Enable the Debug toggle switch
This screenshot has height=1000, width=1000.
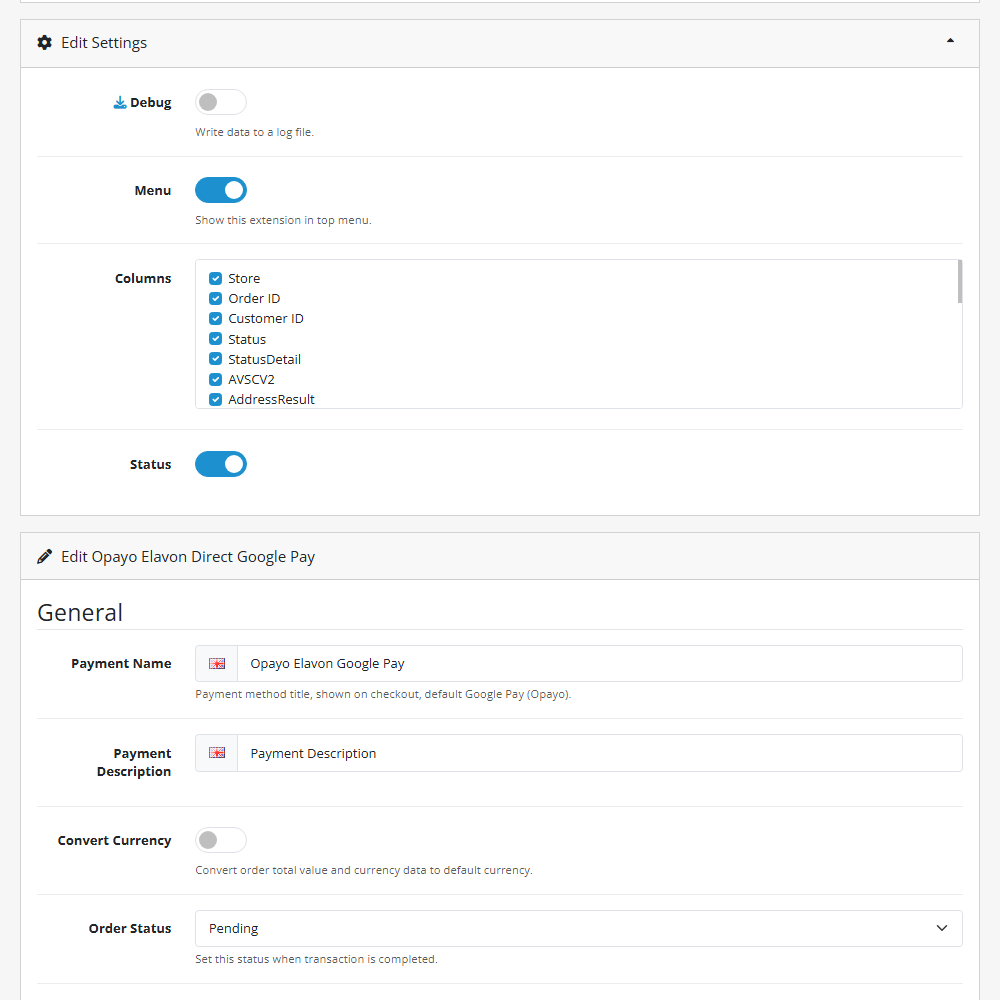(220, 102)
